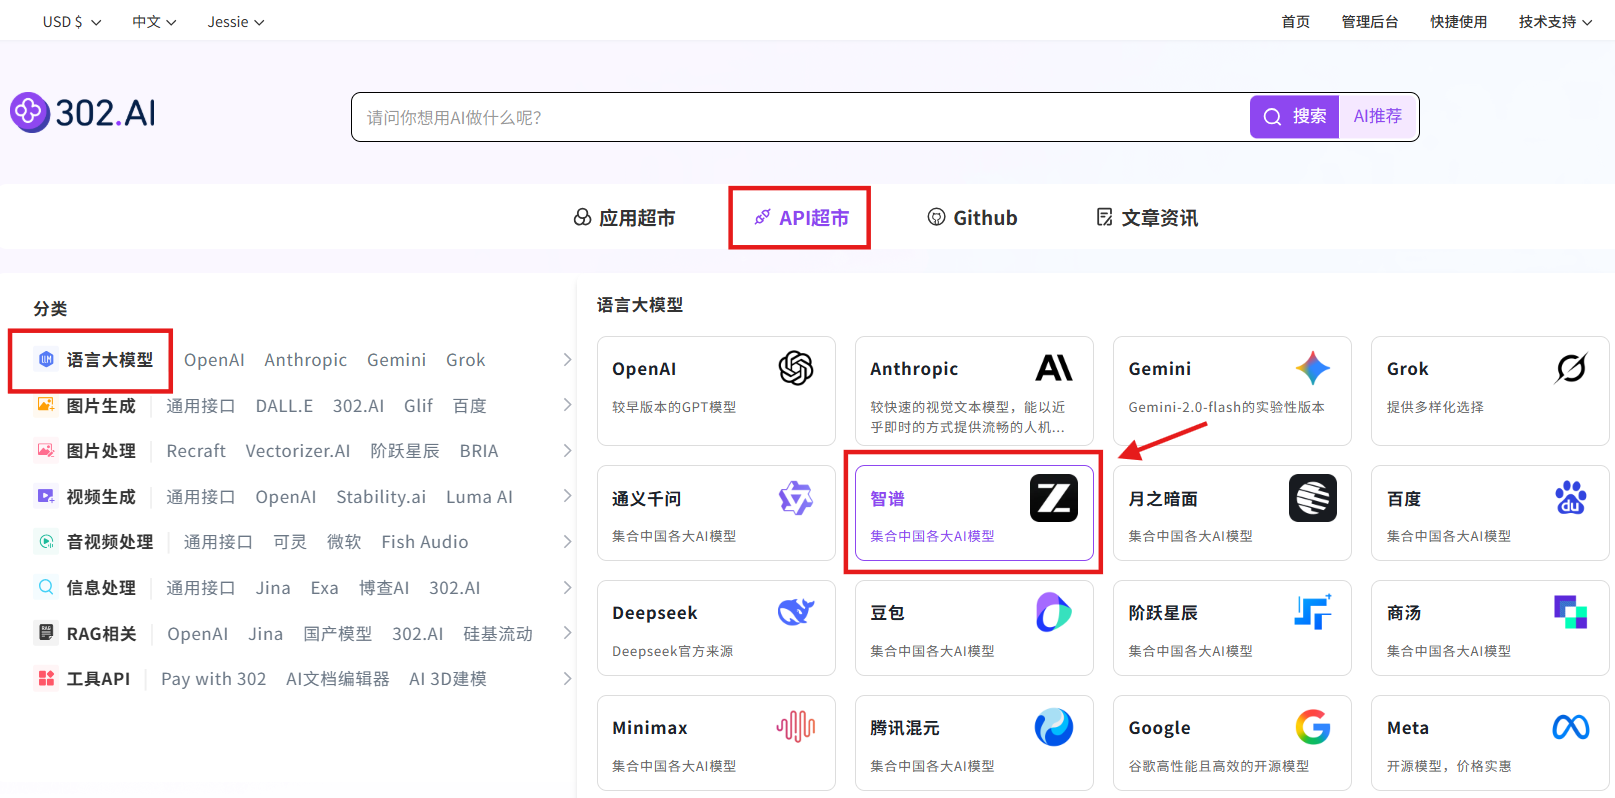Click the Anthropic card logo icon
Image resolution: width=1615 pixels, height=798 pixels.
[1054, 368]
